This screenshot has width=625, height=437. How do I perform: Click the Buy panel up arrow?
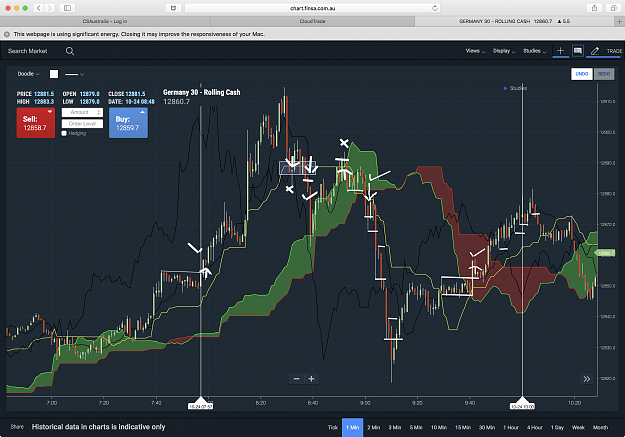tap(142, 112)
